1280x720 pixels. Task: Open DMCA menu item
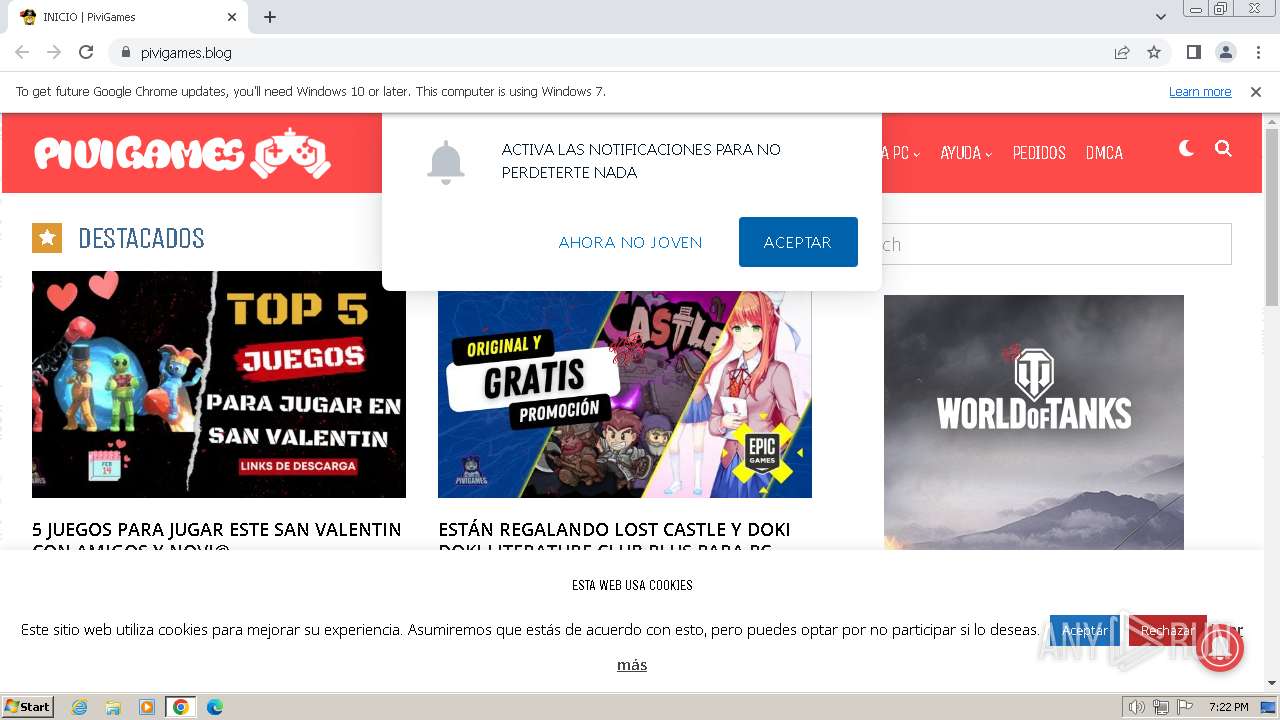1104,153
